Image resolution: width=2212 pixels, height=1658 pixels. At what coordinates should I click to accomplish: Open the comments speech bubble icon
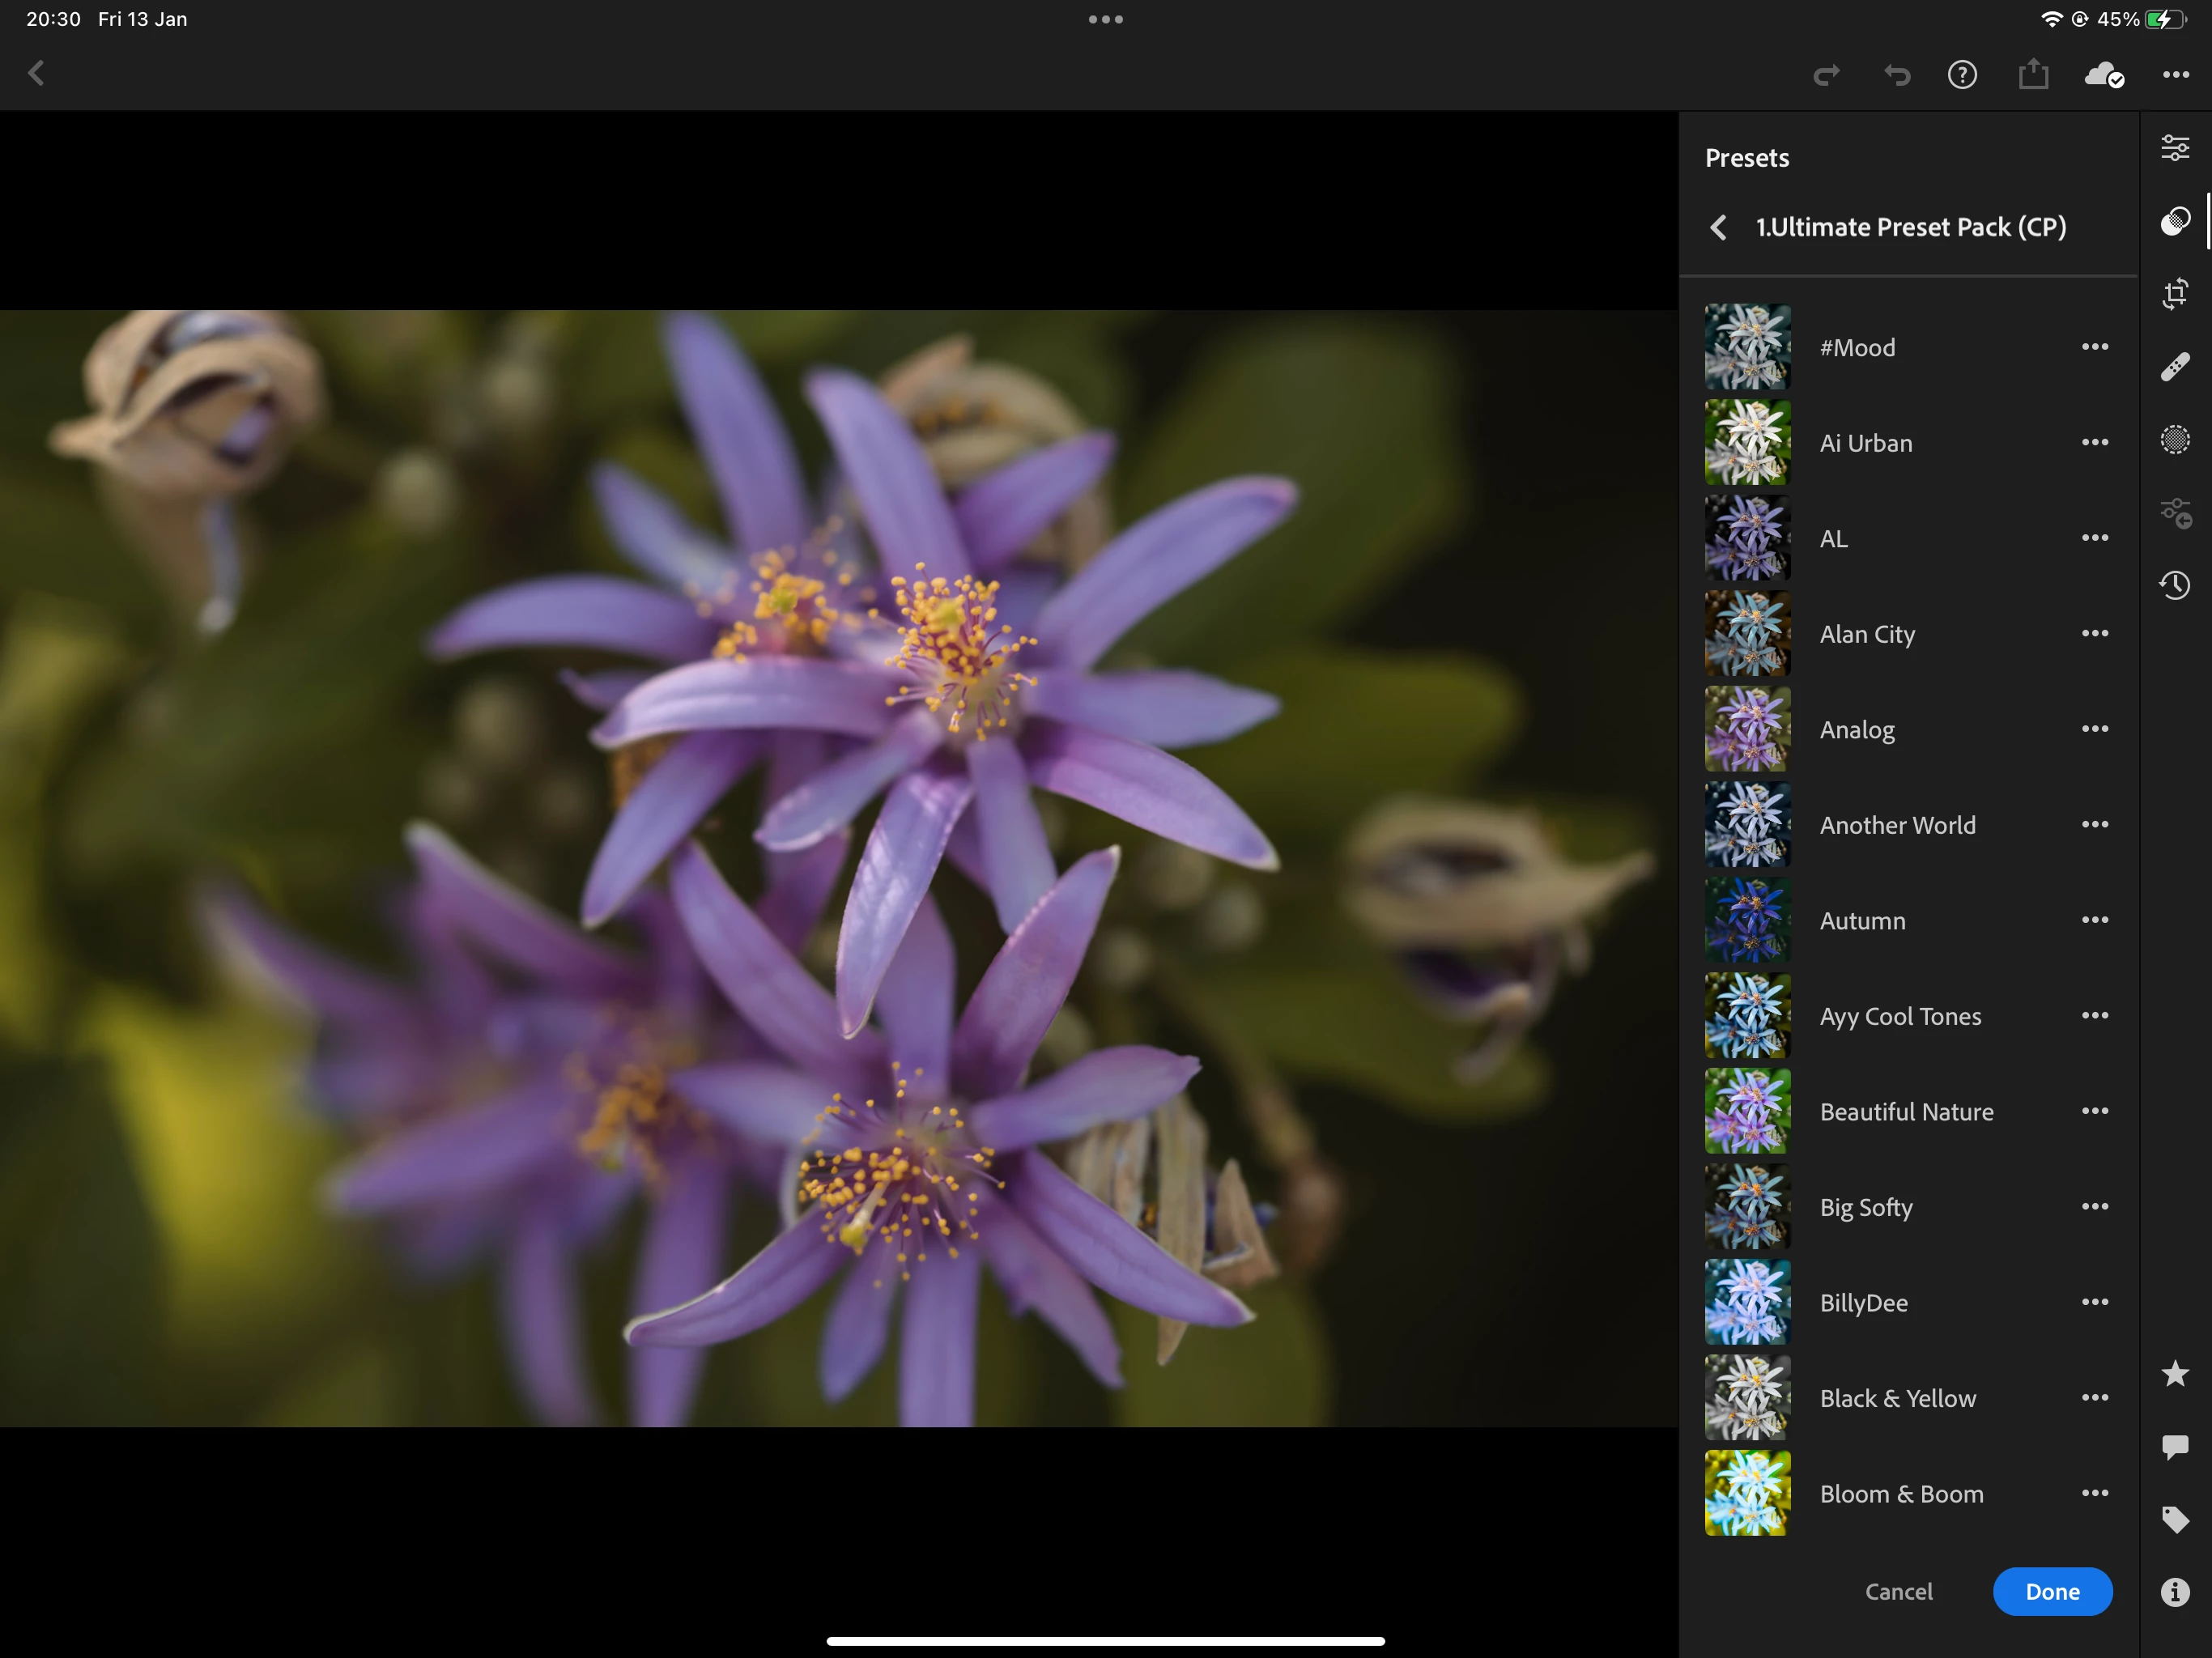2174,1447
